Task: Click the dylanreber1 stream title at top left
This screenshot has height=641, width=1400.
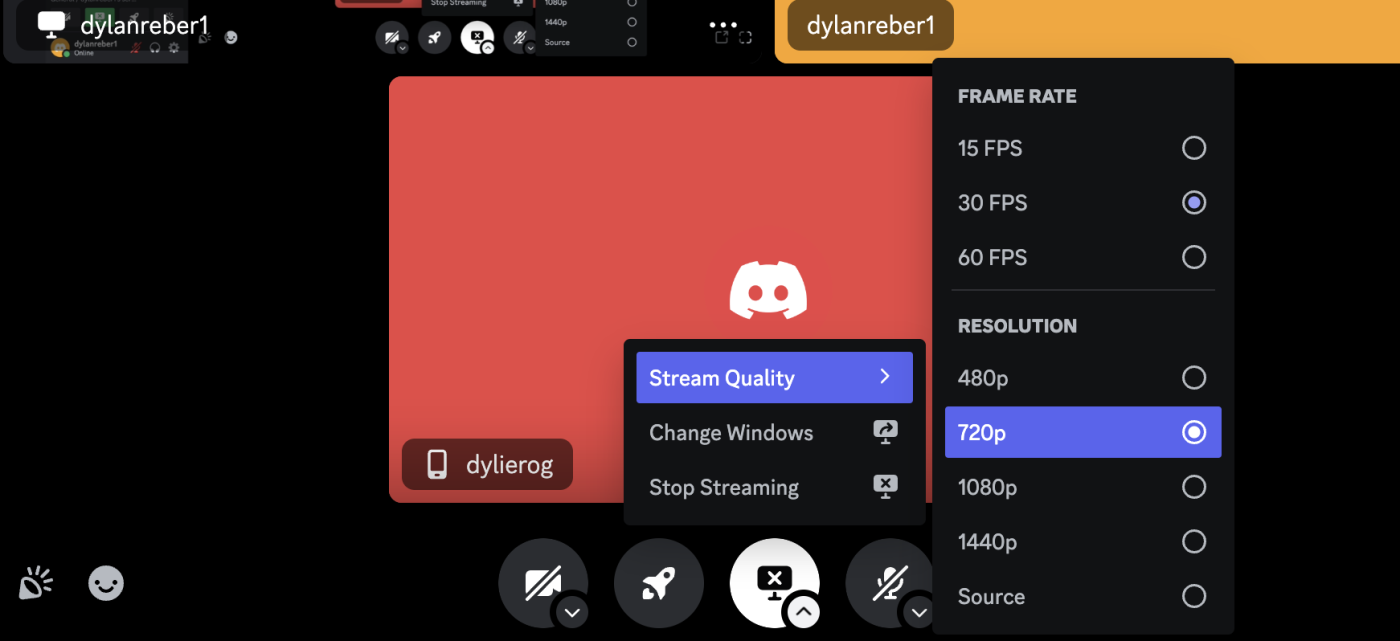Action: 144,25
